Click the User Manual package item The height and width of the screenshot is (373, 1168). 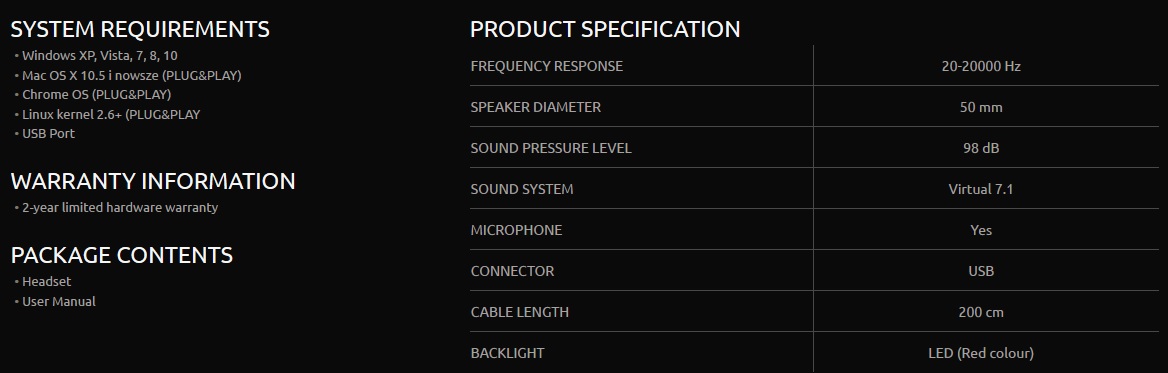[x=59, y=302]
